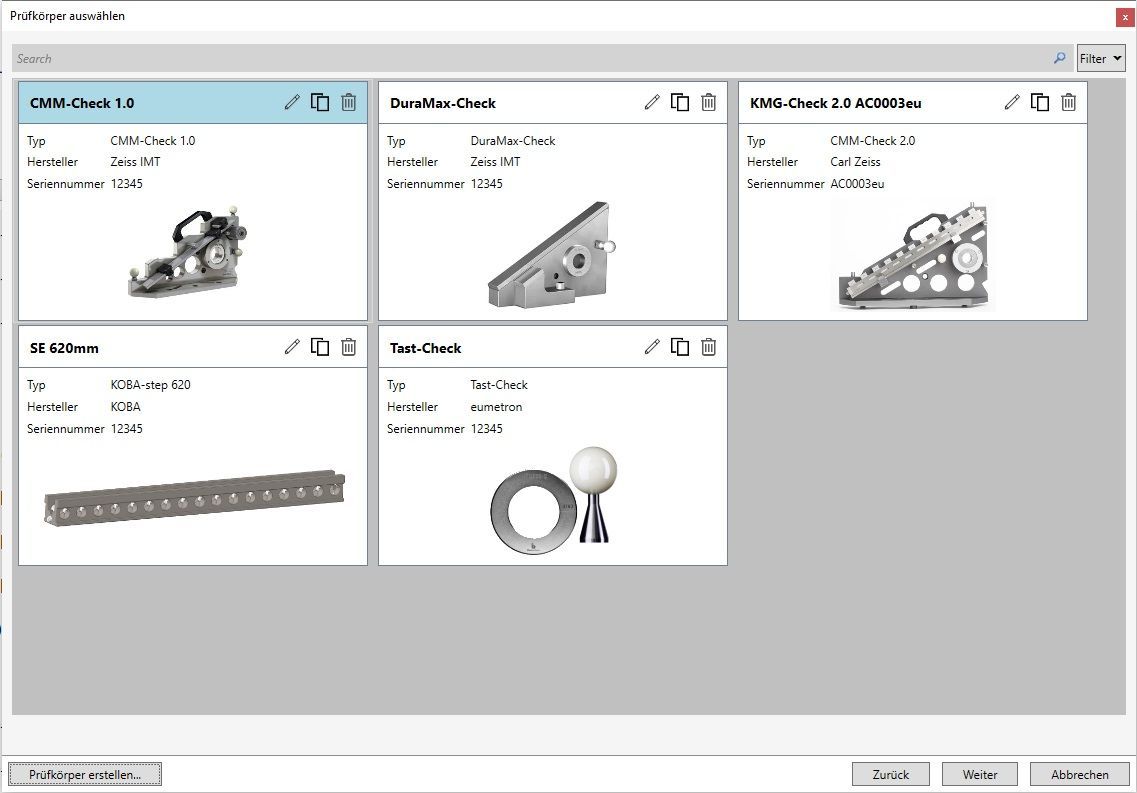Viewport: 1137px width, 793px height.
Task: Click the Prüfkörper erstellen button
Action: 85,774
